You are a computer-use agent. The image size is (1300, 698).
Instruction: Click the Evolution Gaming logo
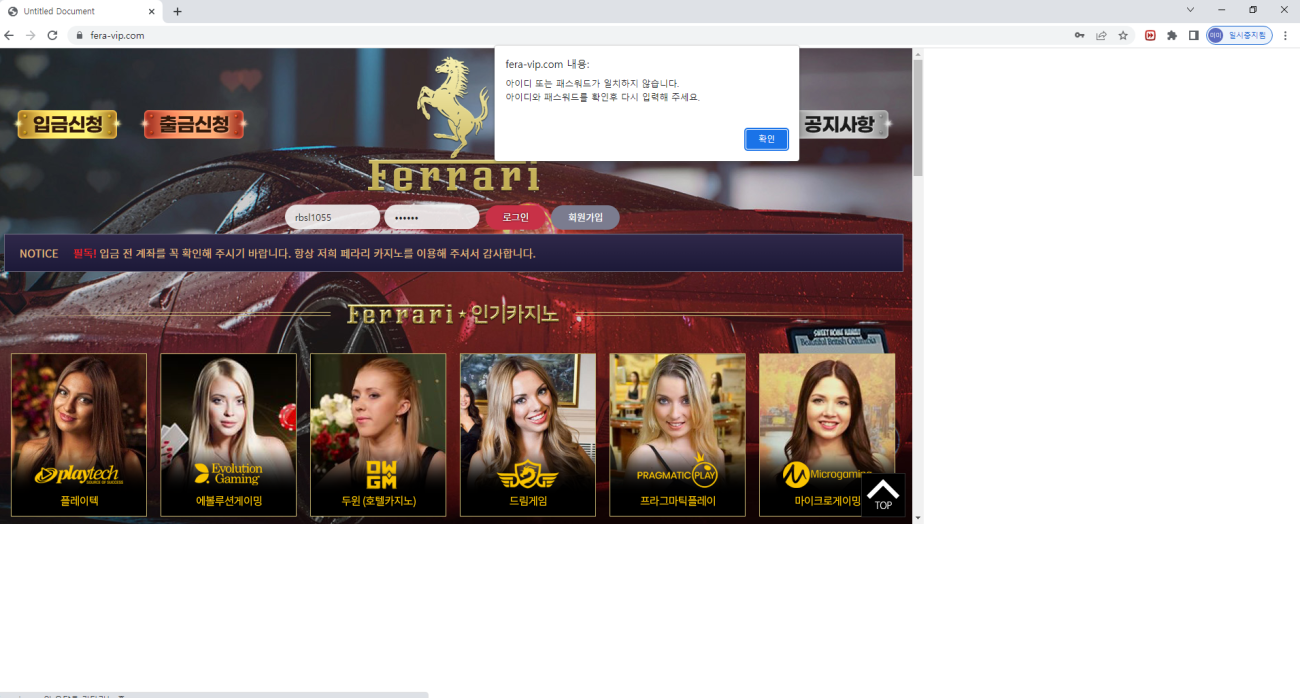tap(228, 473)
